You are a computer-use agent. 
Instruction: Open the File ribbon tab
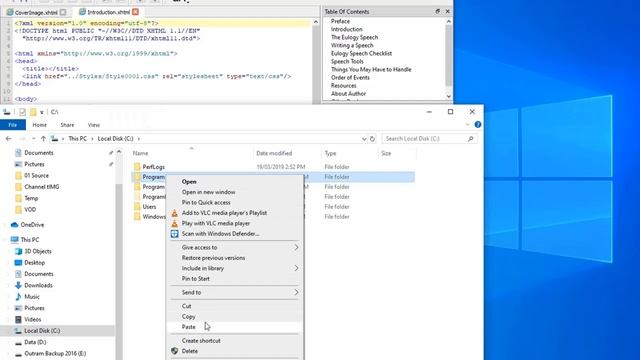tap(13, 125)
